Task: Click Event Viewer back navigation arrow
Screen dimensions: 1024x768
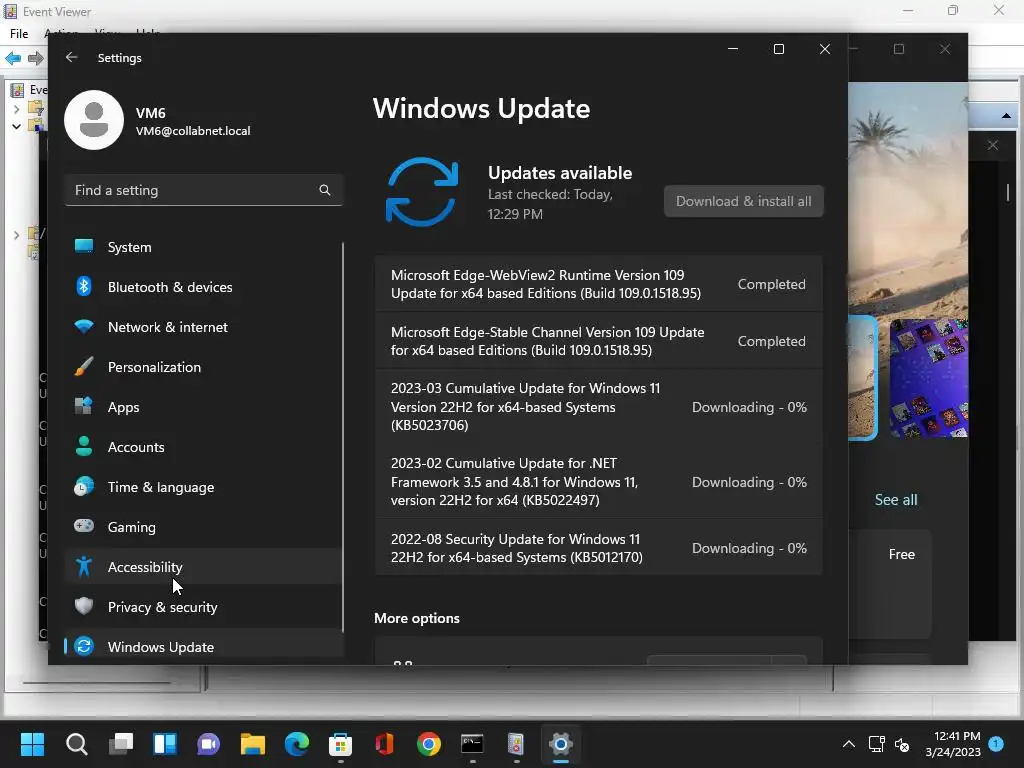Action: [x=13, y=58]
